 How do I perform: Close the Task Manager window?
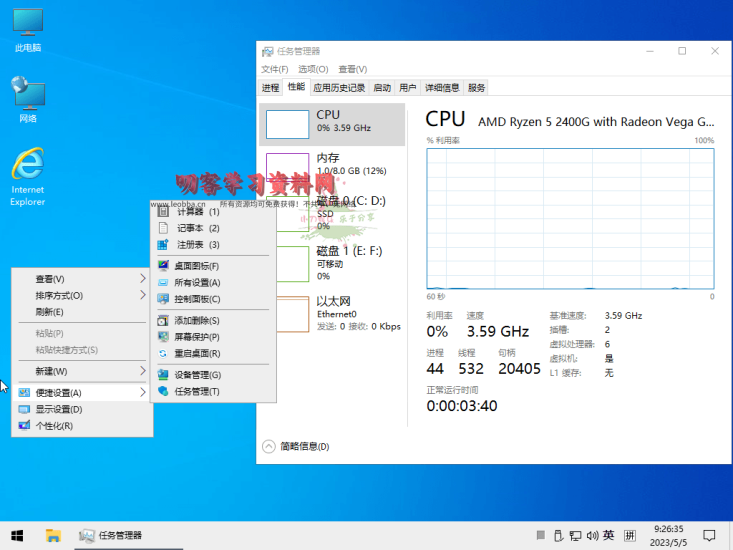click(x=715, y=51)
